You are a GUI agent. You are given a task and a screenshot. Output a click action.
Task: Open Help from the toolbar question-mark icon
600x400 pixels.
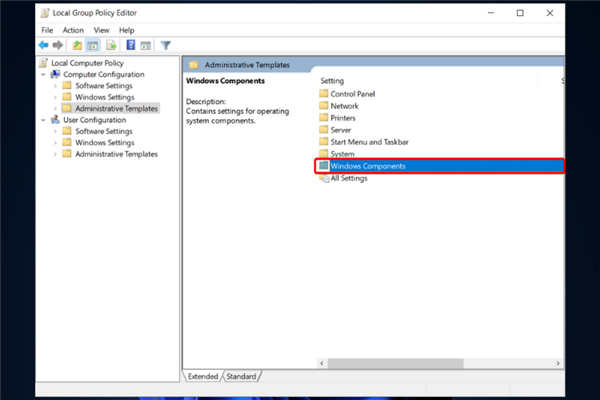click(x=130, y=45)
